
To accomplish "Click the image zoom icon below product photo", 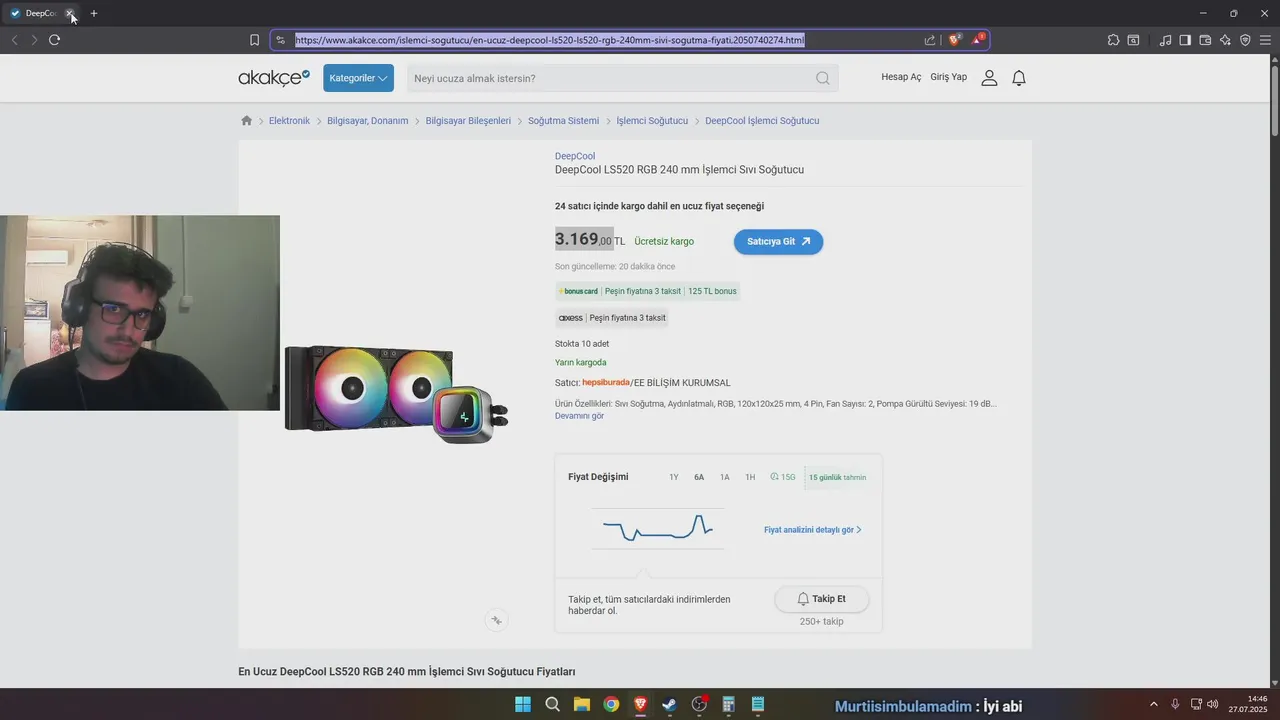I will (496, 620).
